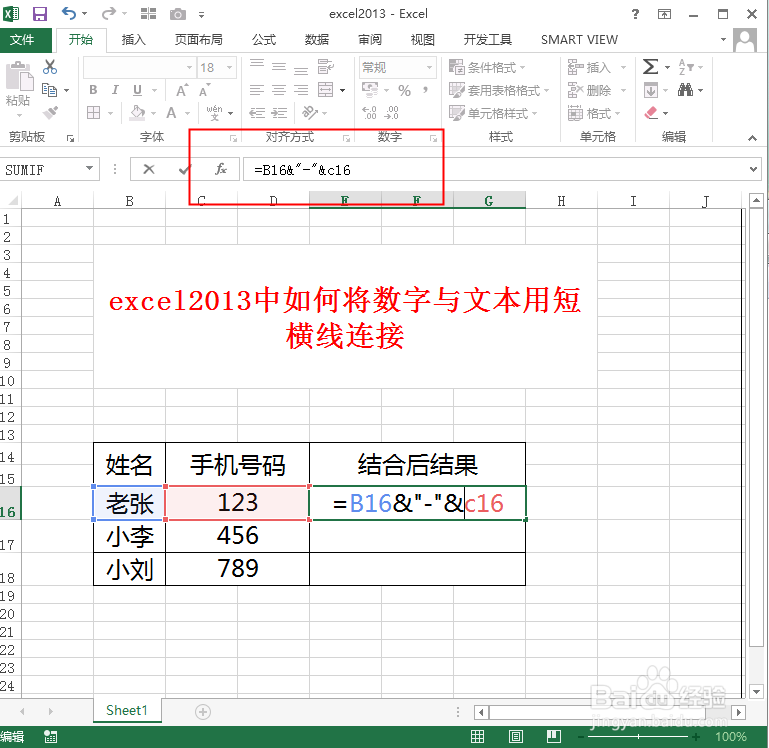
Task: Switch to the 页面布局 ribbon tab
Action: coord(199,39)
